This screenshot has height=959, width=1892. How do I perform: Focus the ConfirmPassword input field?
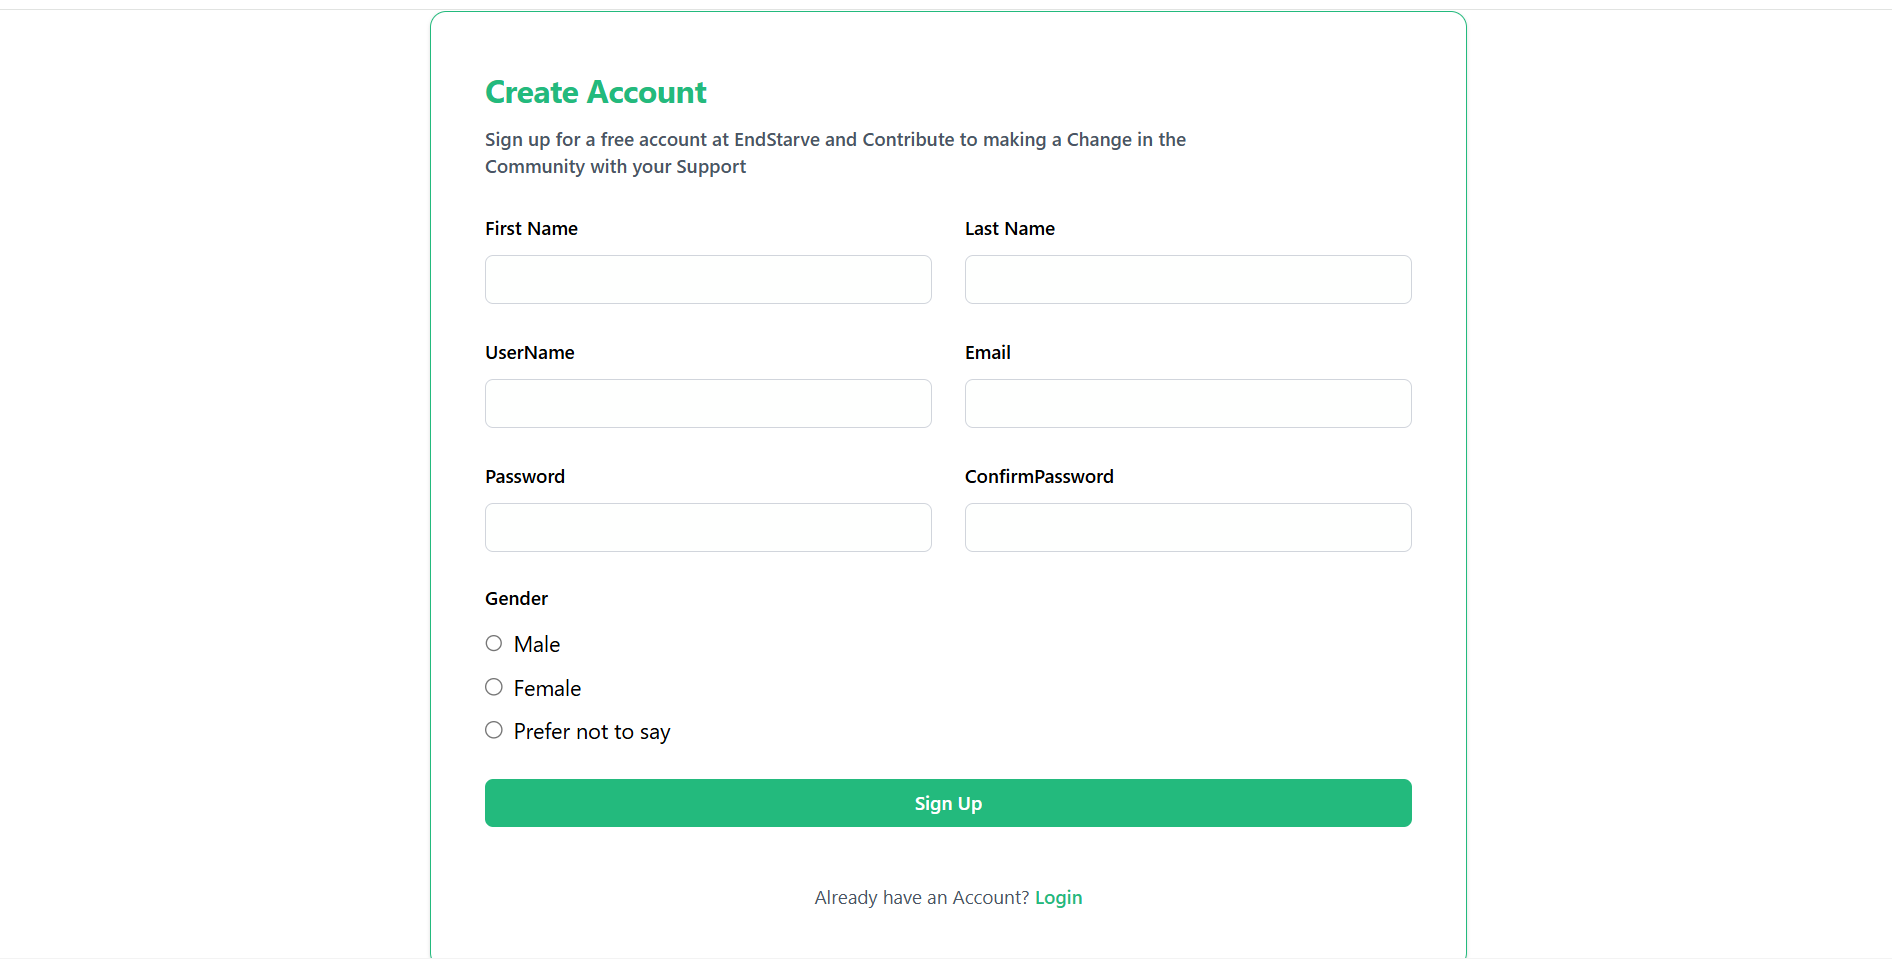tap(1188, 528)
